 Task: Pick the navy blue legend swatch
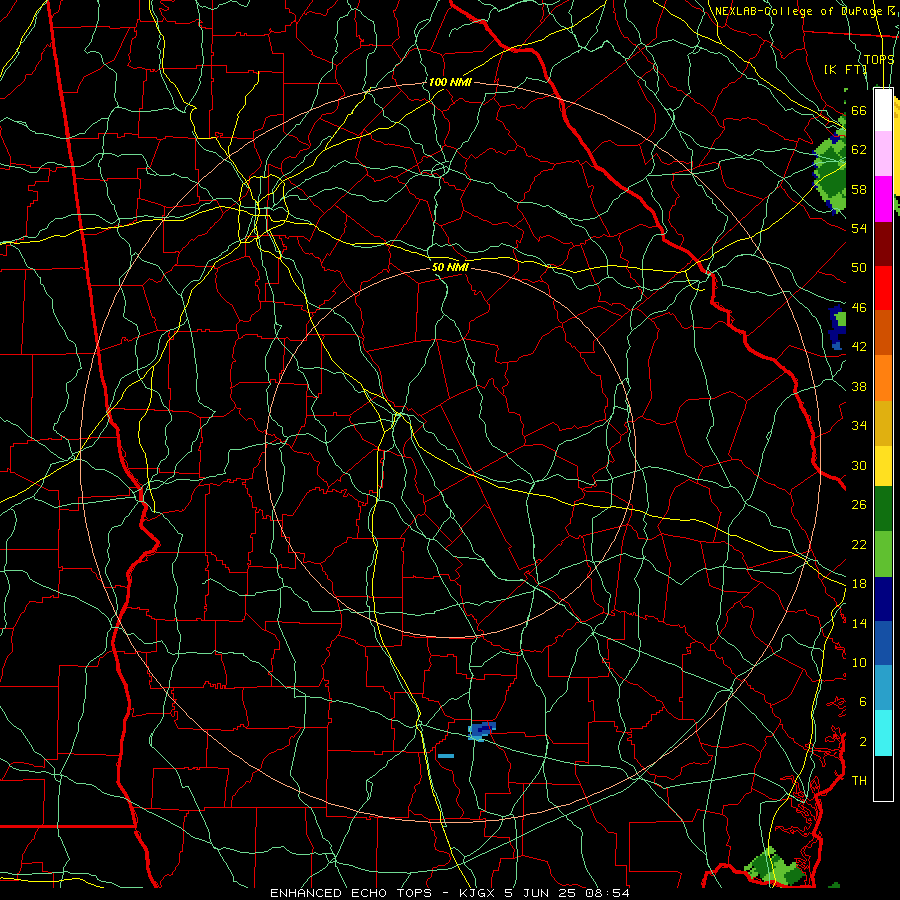coord(883,599)
